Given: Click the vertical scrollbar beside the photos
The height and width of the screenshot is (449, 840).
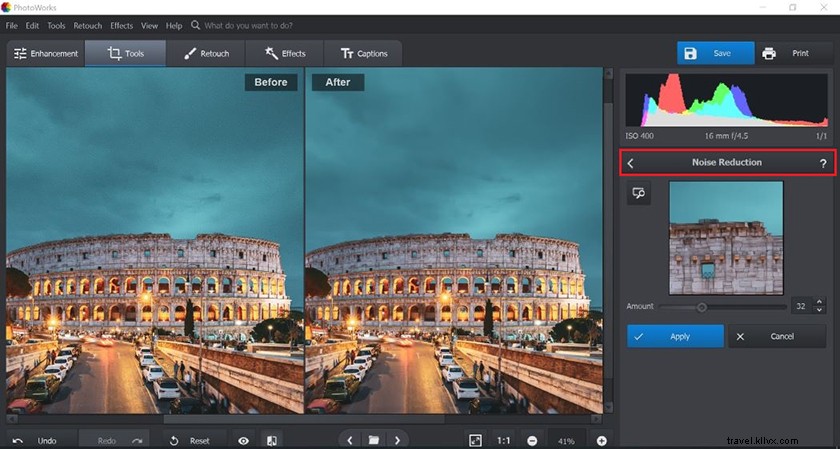Looking at the screenshot, I should [609, 240].
